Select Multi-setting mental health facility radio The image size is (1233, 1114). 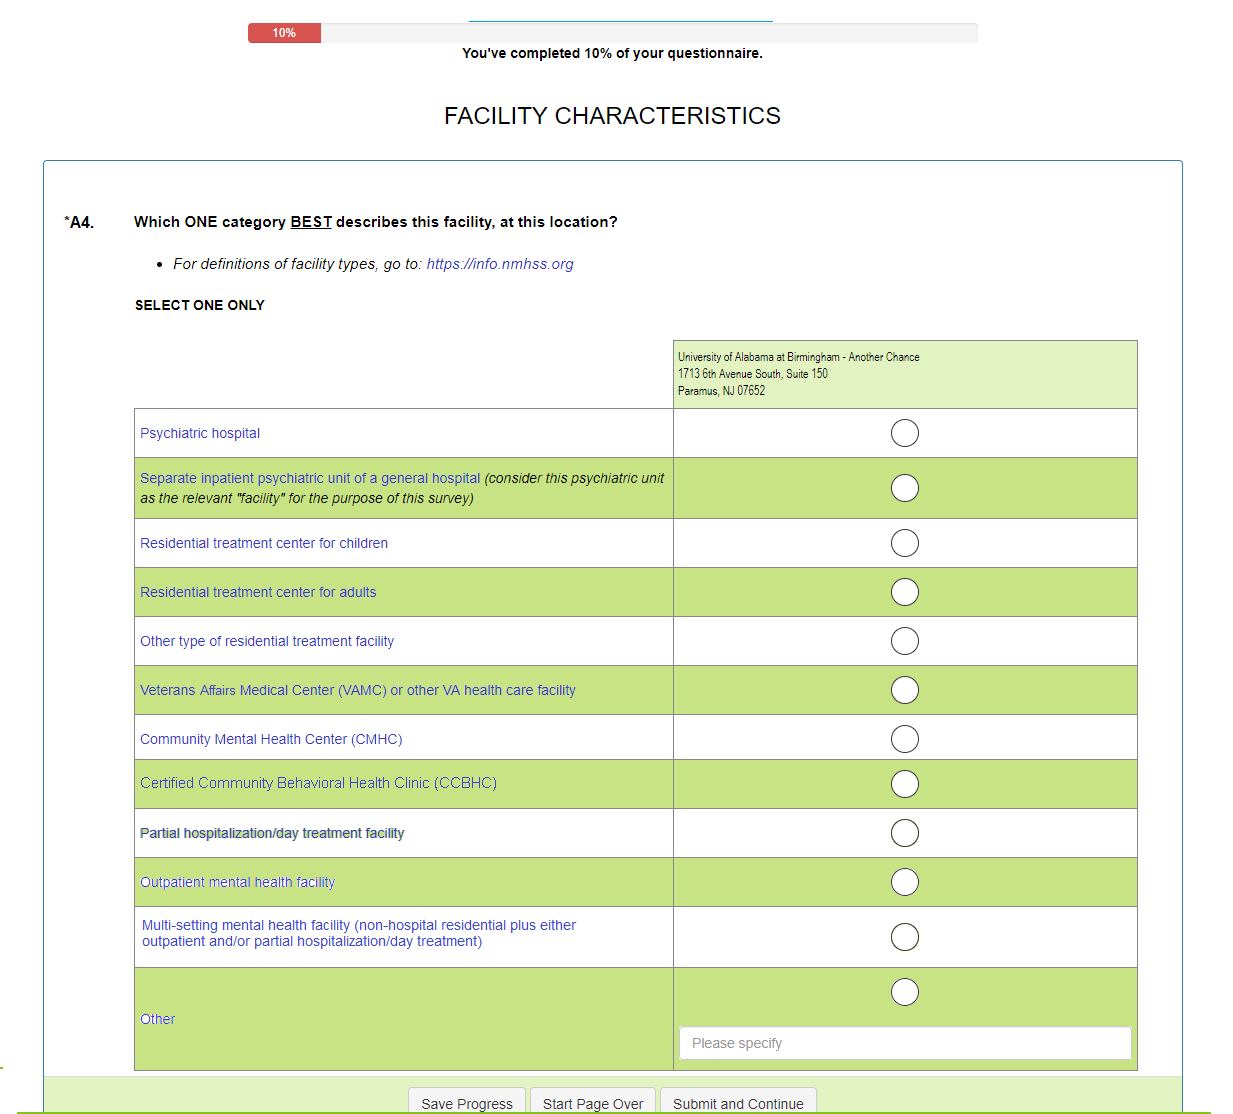[x=904, y=937]
